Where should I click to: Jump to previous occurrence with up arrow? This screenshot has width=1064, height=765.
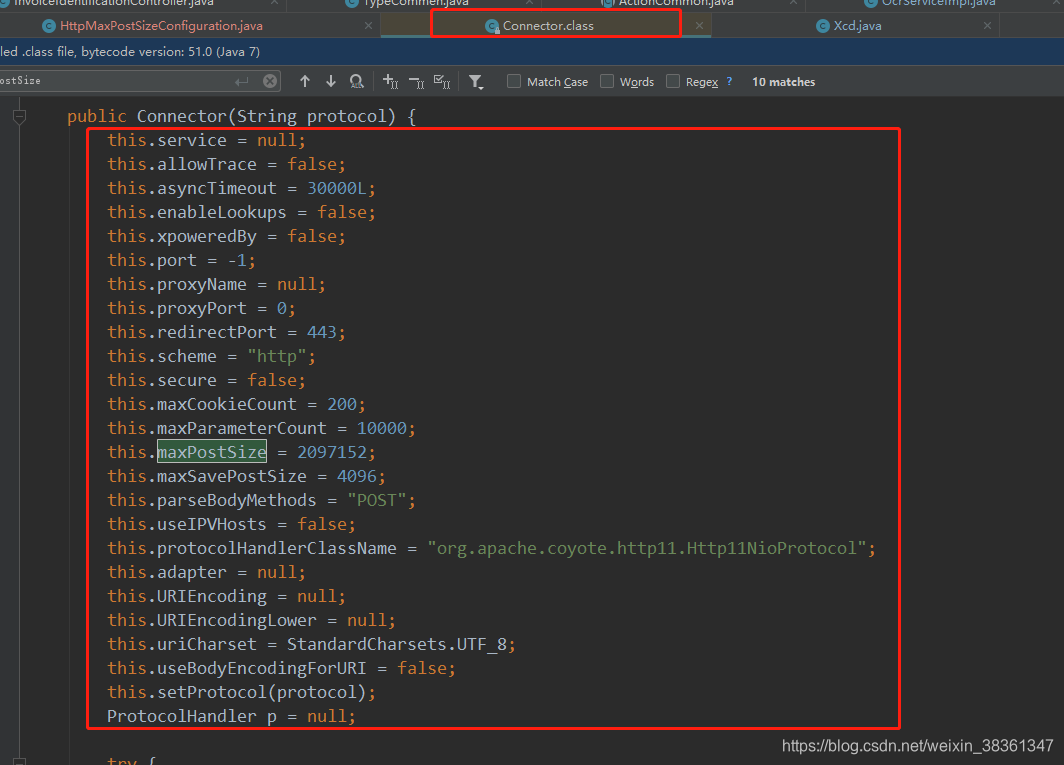pyautogui.click(x=305, y=81)
